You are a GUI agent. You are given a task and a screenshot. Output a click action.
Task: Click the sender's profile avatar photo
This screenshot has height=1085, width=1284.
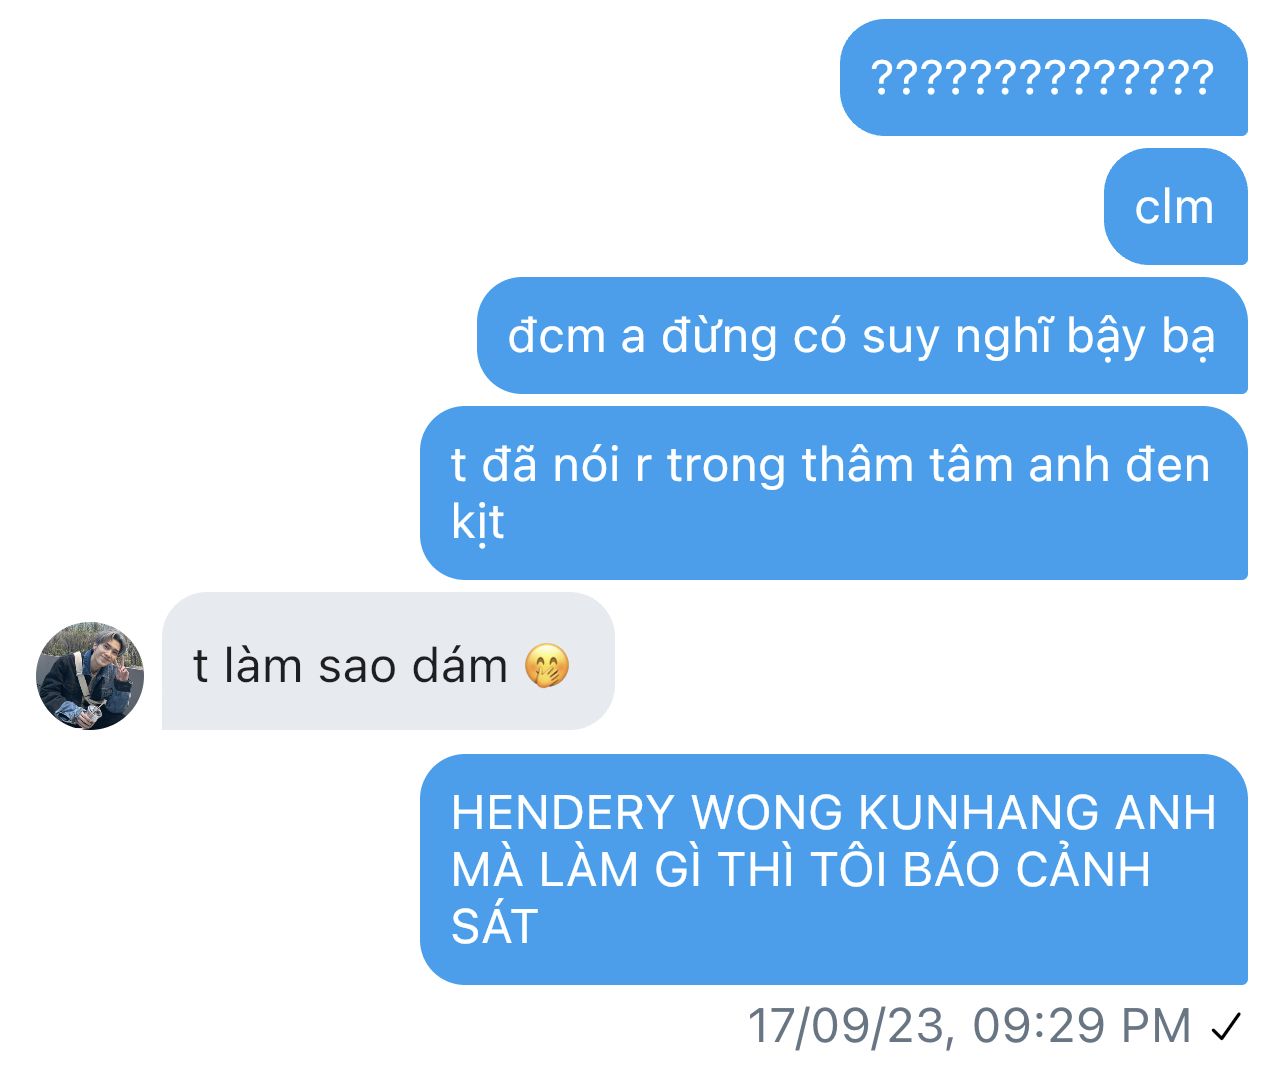(90, 676)
